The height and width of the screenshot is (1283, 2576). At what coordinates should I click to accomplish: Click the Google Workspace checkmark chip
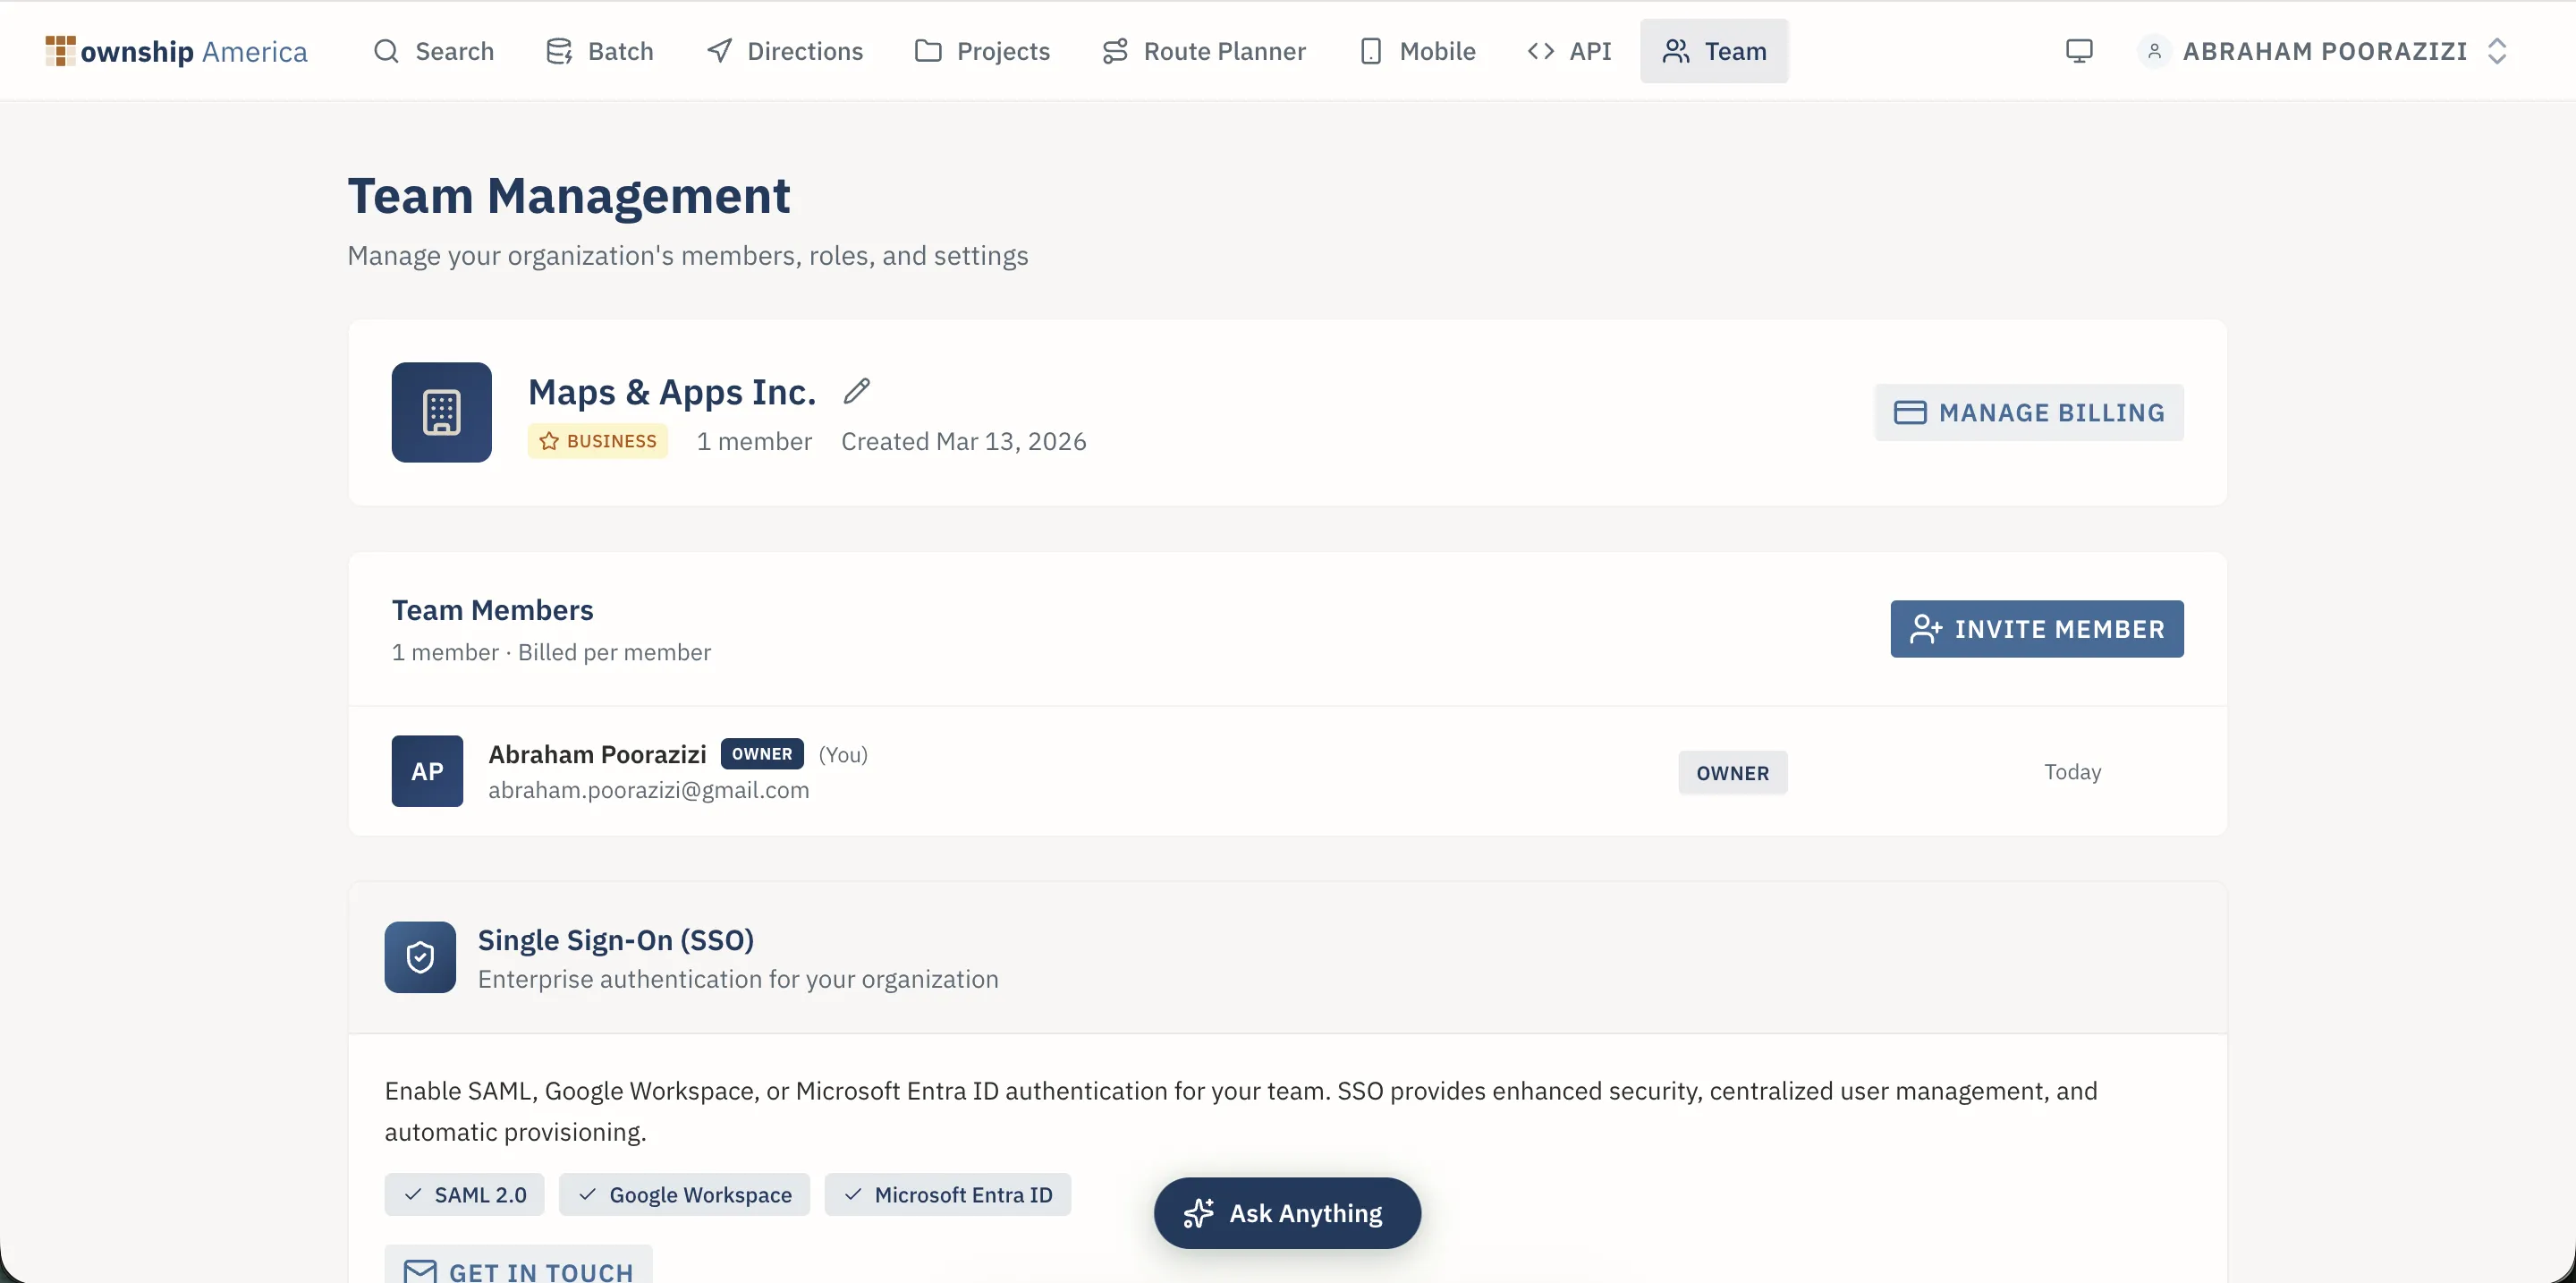(x=684, y=1195)
